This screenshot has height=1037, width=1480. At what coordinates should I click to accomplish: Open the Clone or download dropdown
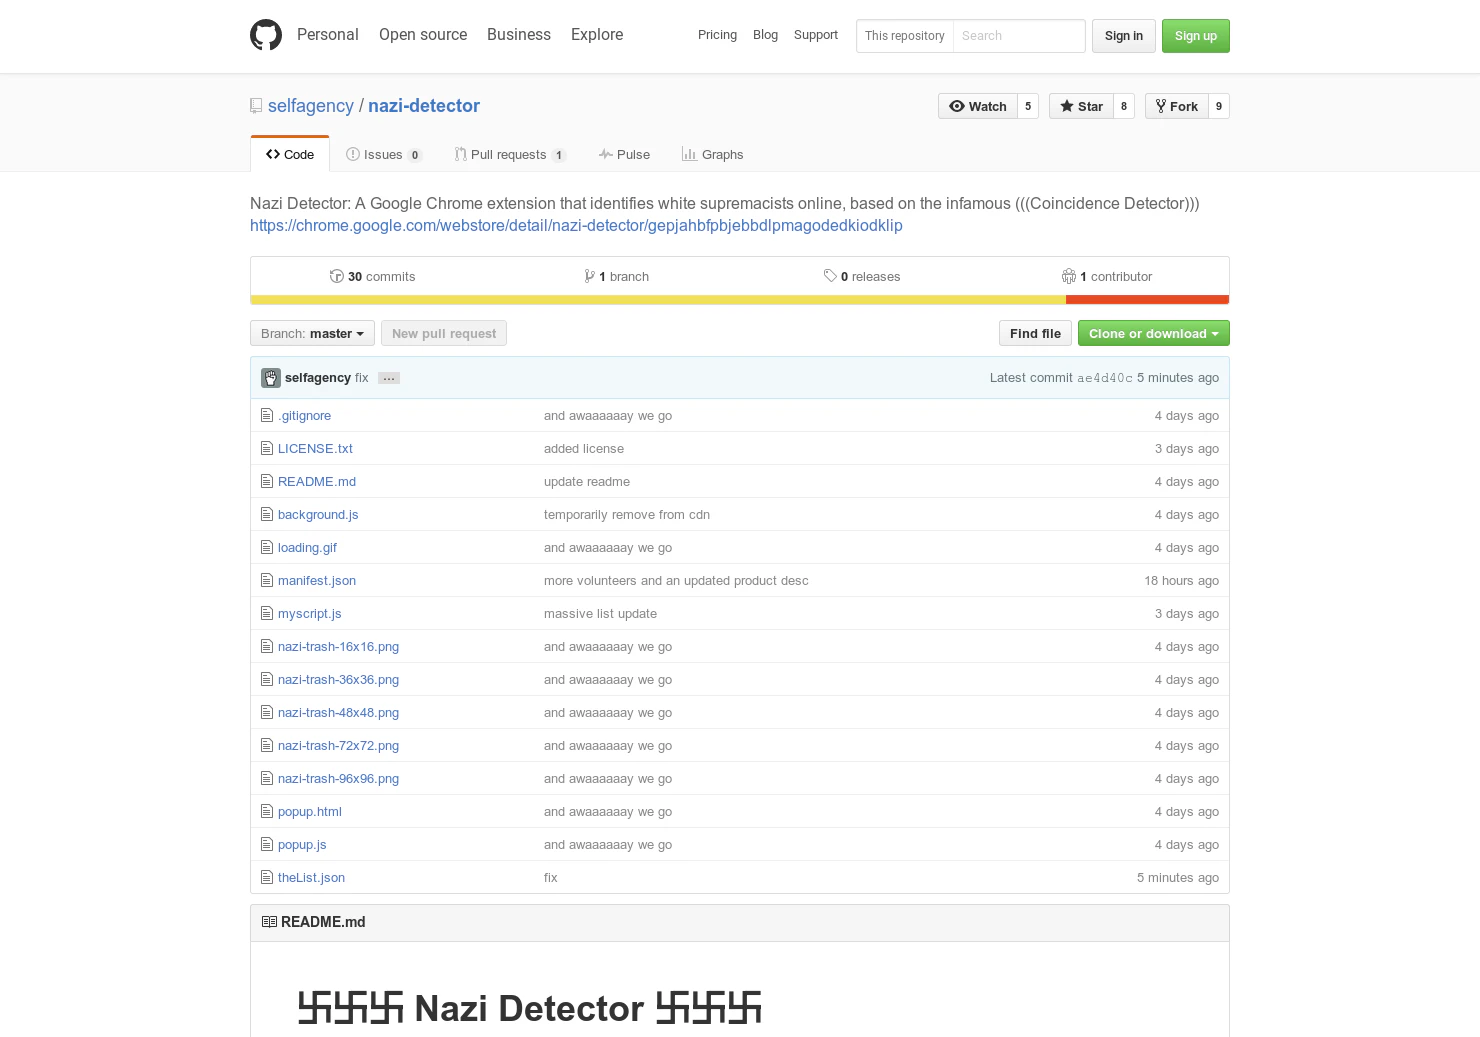point(1153,333)
